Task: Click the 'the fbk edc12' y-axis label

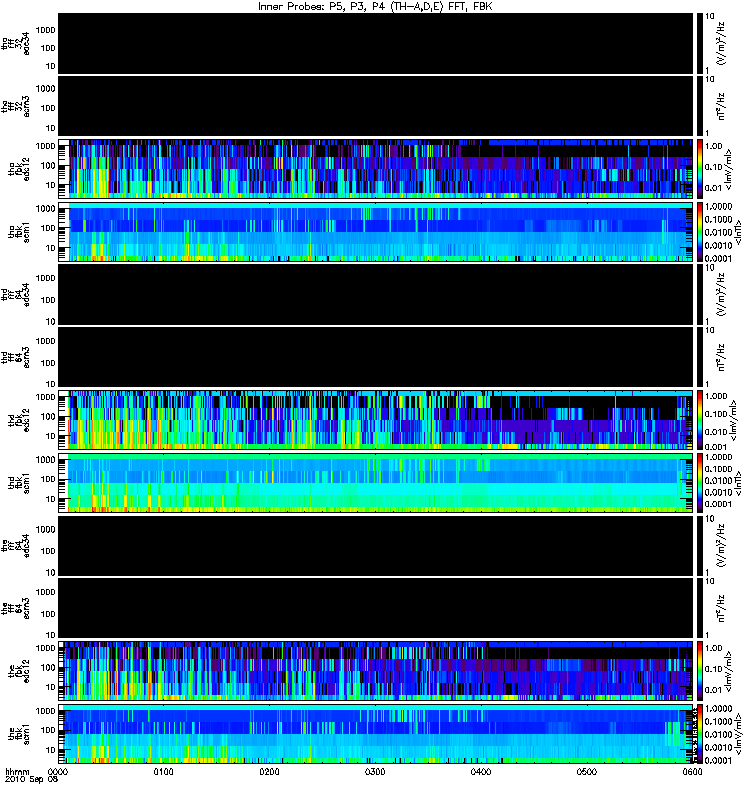Action: [x=19, y=671]
